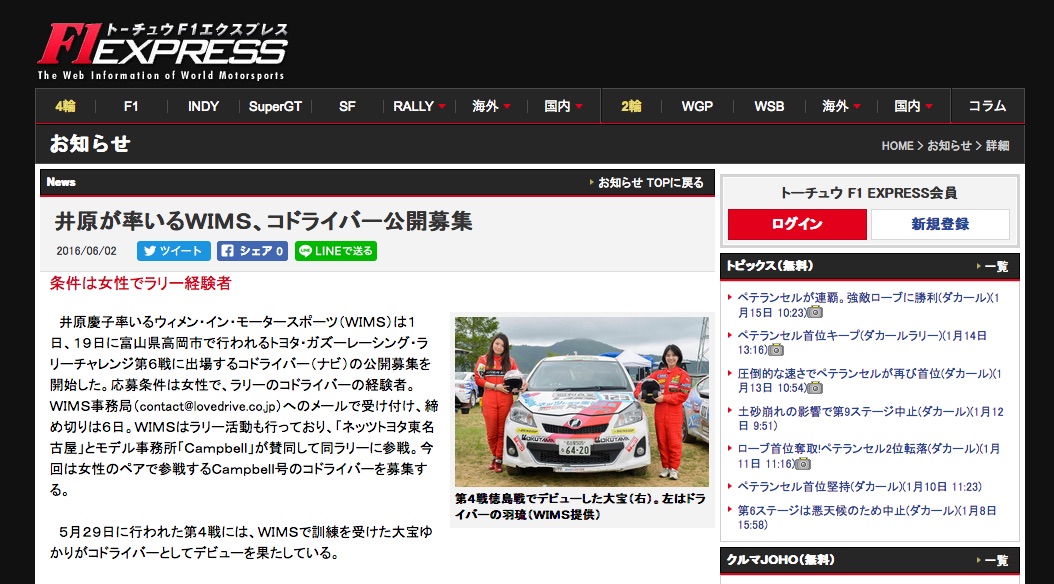Open トピックス 一覧 link
Viewport: 1054px width, 584px height.
click(996, 267)
